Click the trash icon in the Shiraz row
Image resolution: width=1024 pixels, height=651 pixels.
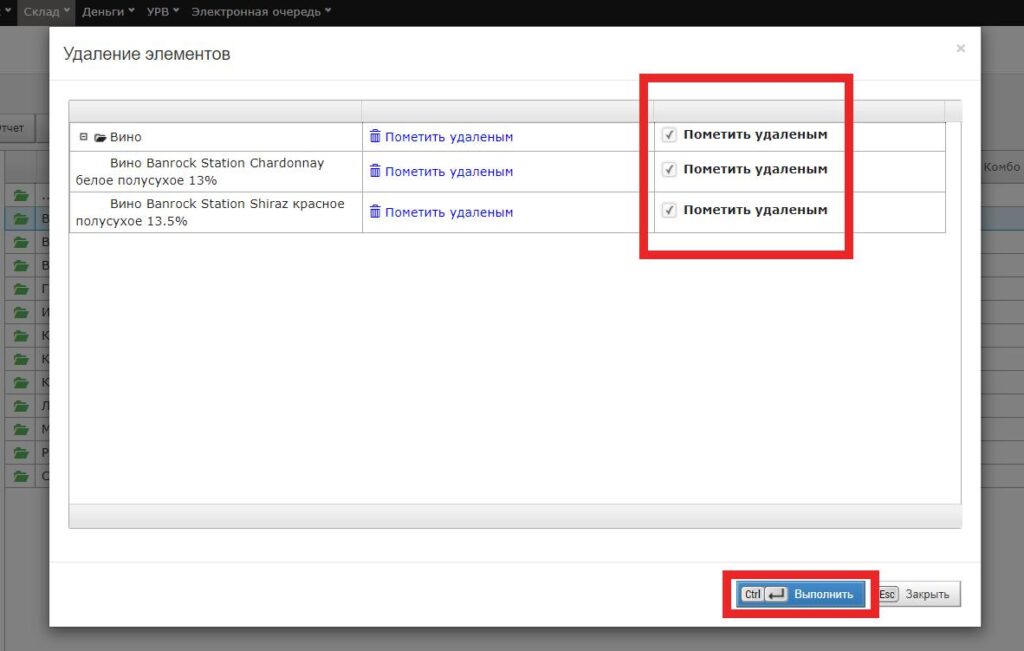click(375, 212)
